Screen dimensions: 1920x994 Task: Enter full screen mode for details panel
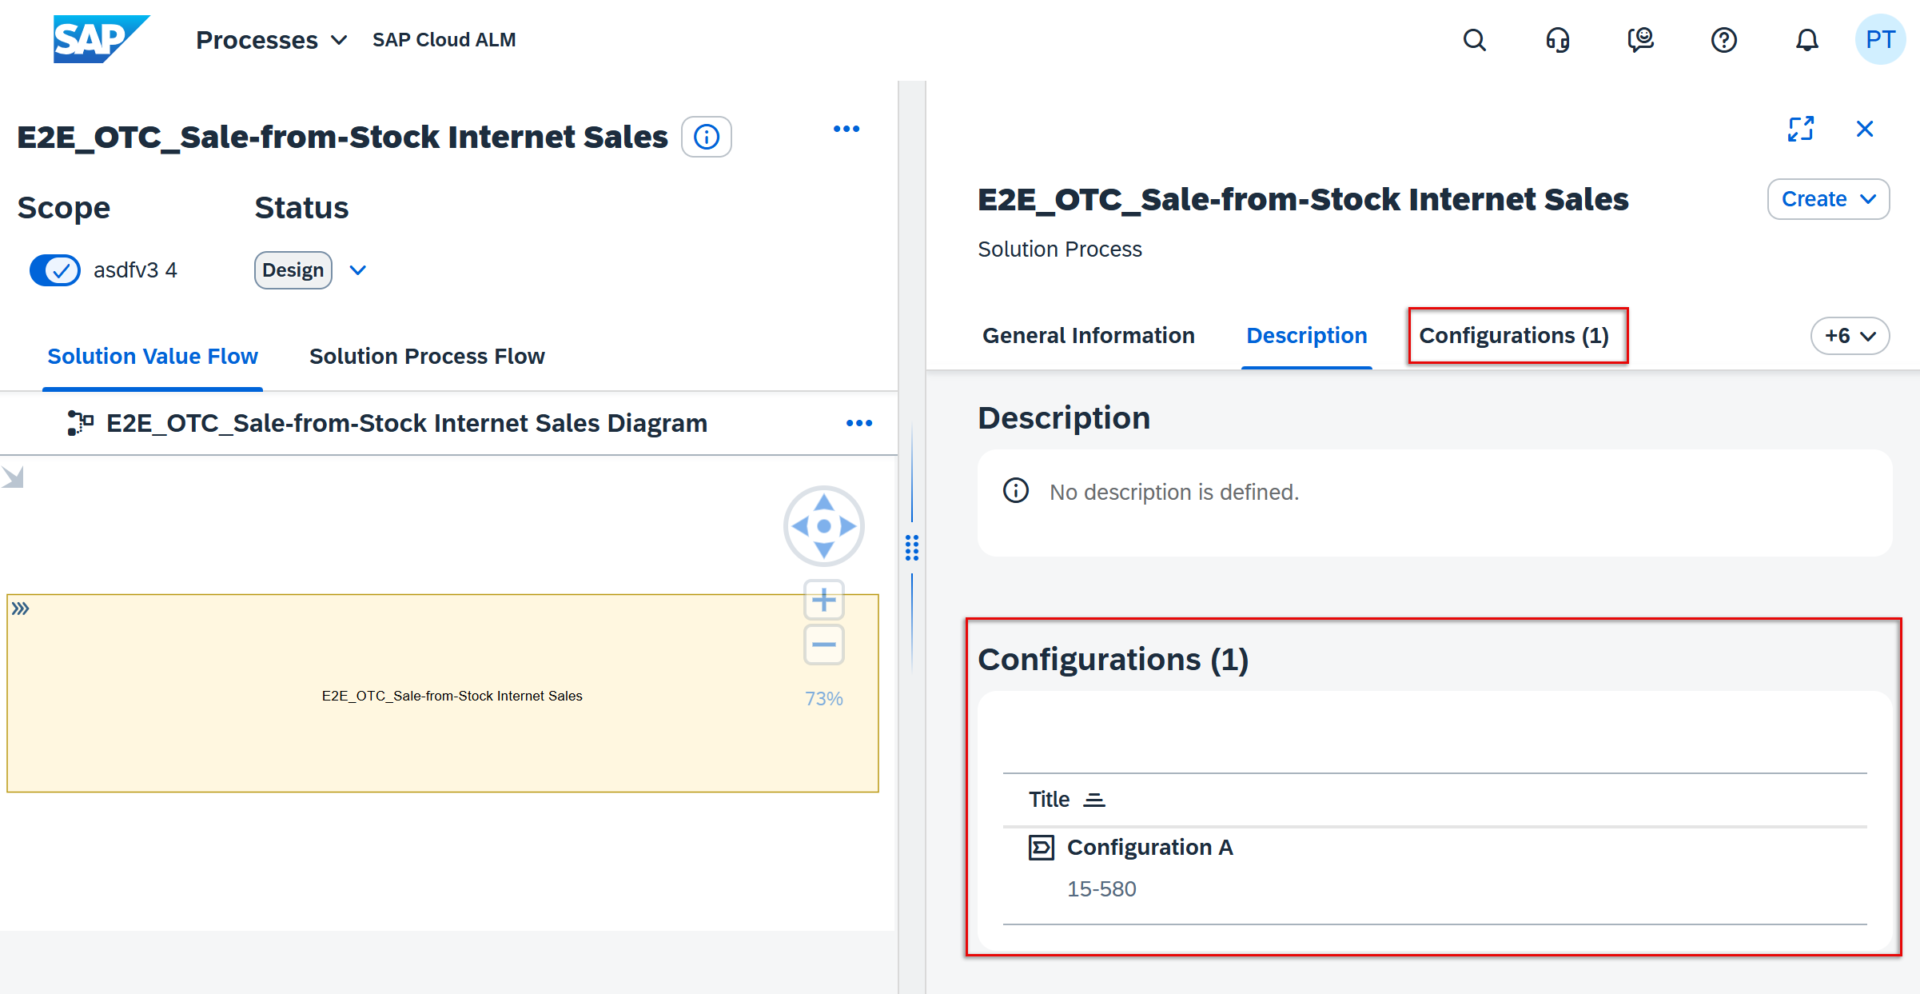click(1800, 129)
